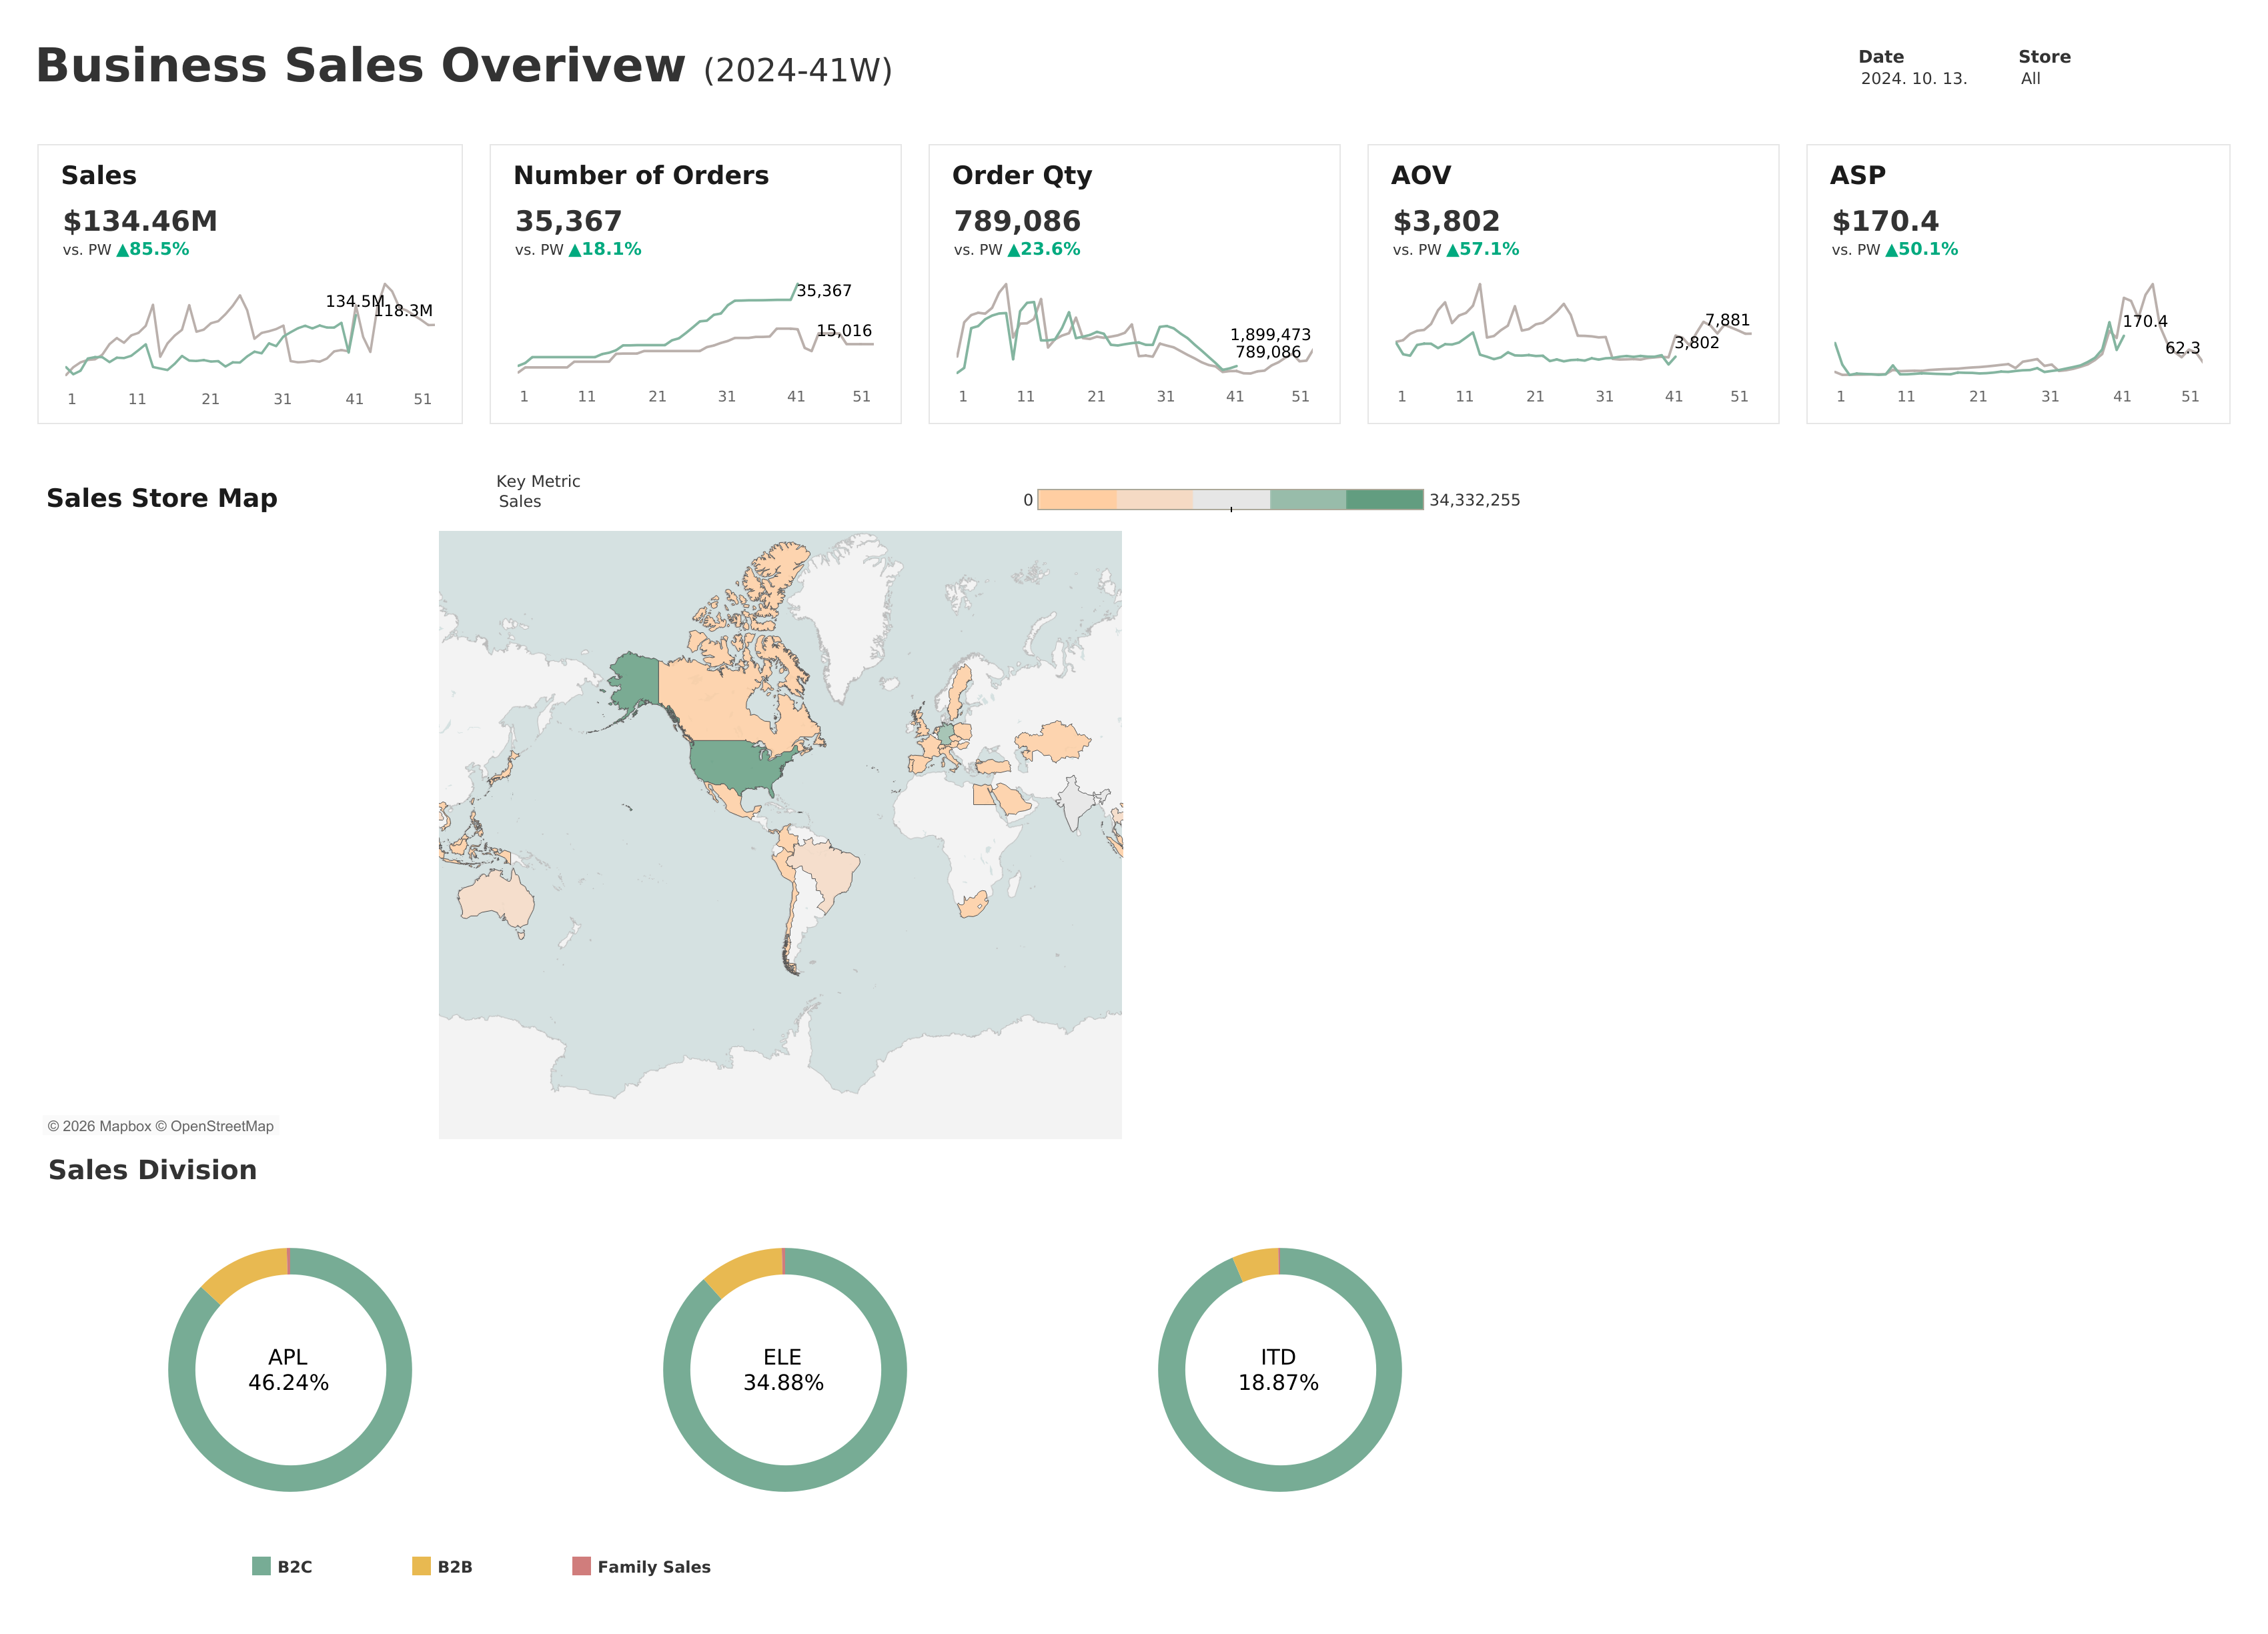
Task: Open the Key Metric selector showing Sales
Action: tap(520, 501)
